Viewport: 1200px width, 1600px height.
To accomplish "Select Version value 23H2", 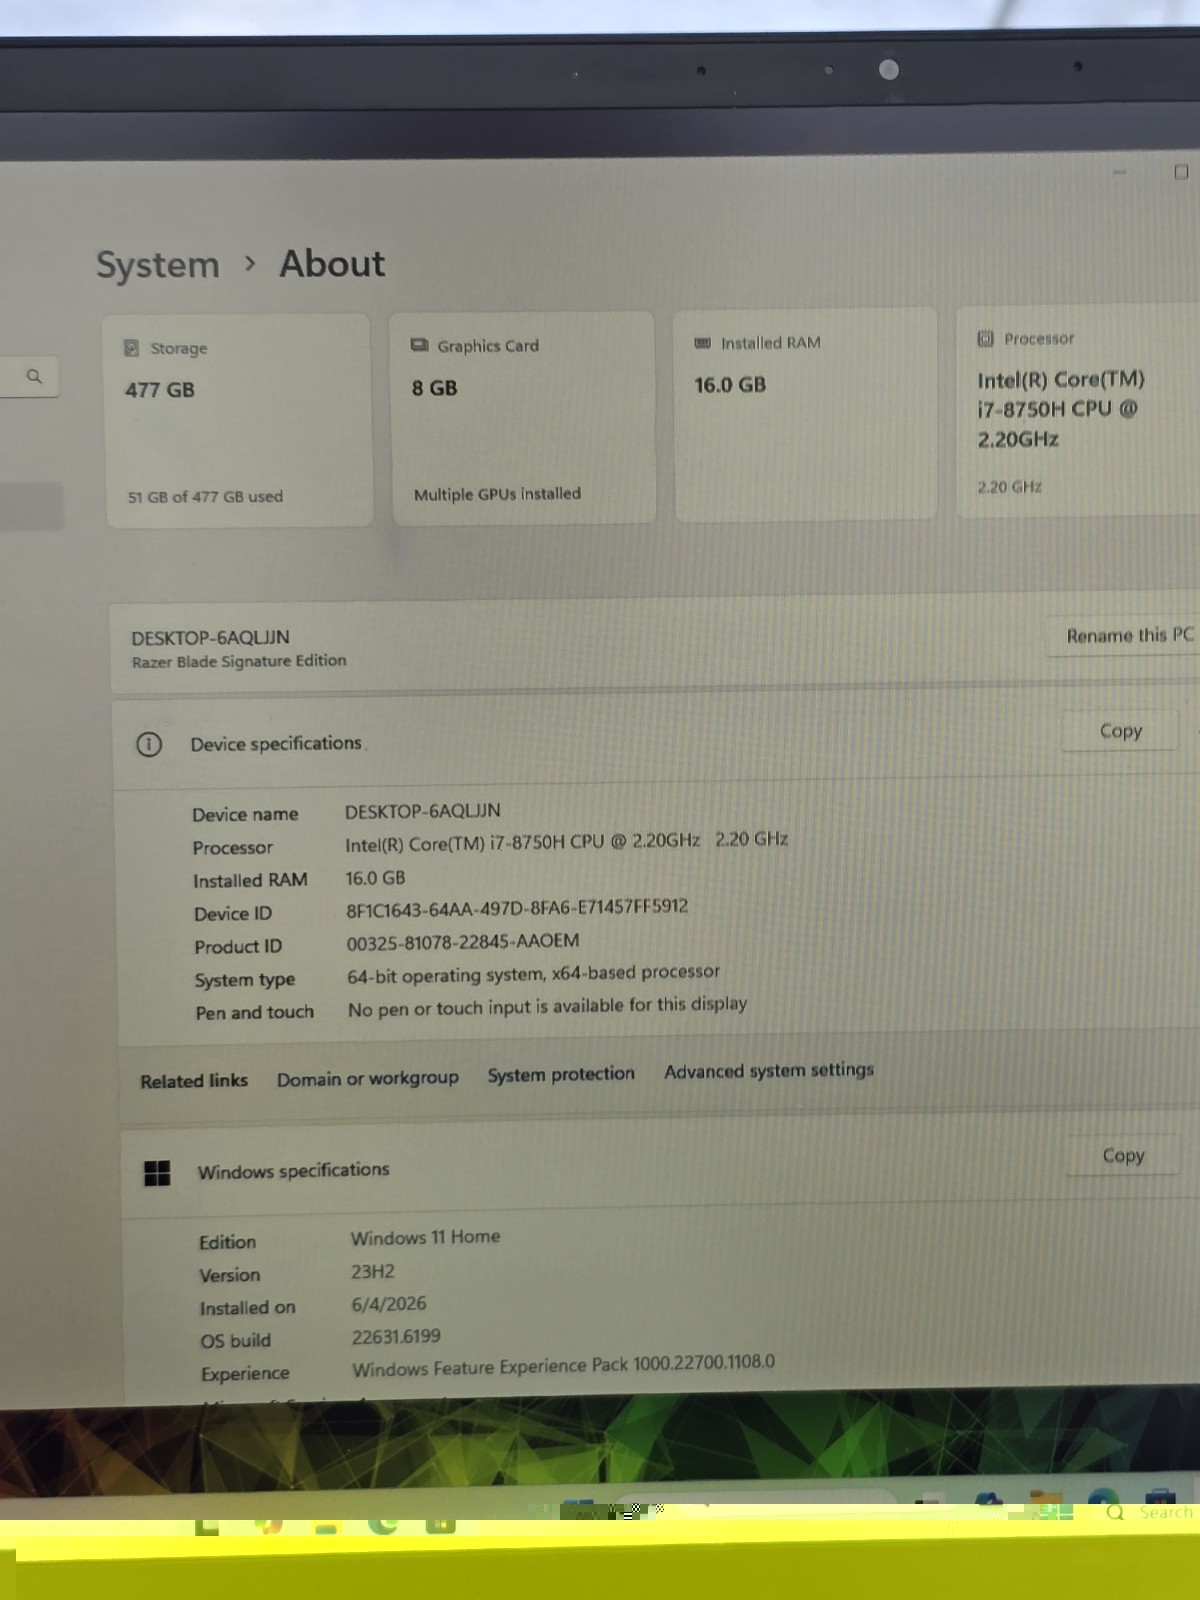I will (373, 1272).
